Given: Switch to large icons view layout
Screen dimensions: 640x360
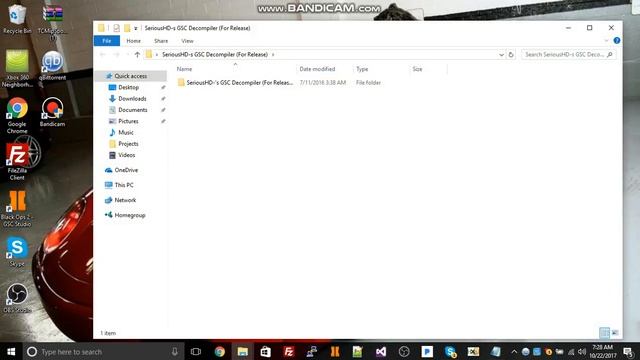Looking at the screenshot, I should (x=615, y=333).
